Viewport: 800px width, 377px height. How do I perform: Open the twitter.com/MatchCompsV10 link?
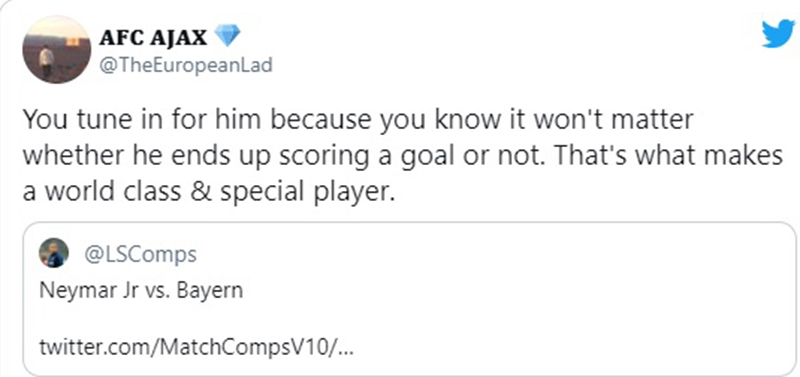tap(196, 349)
